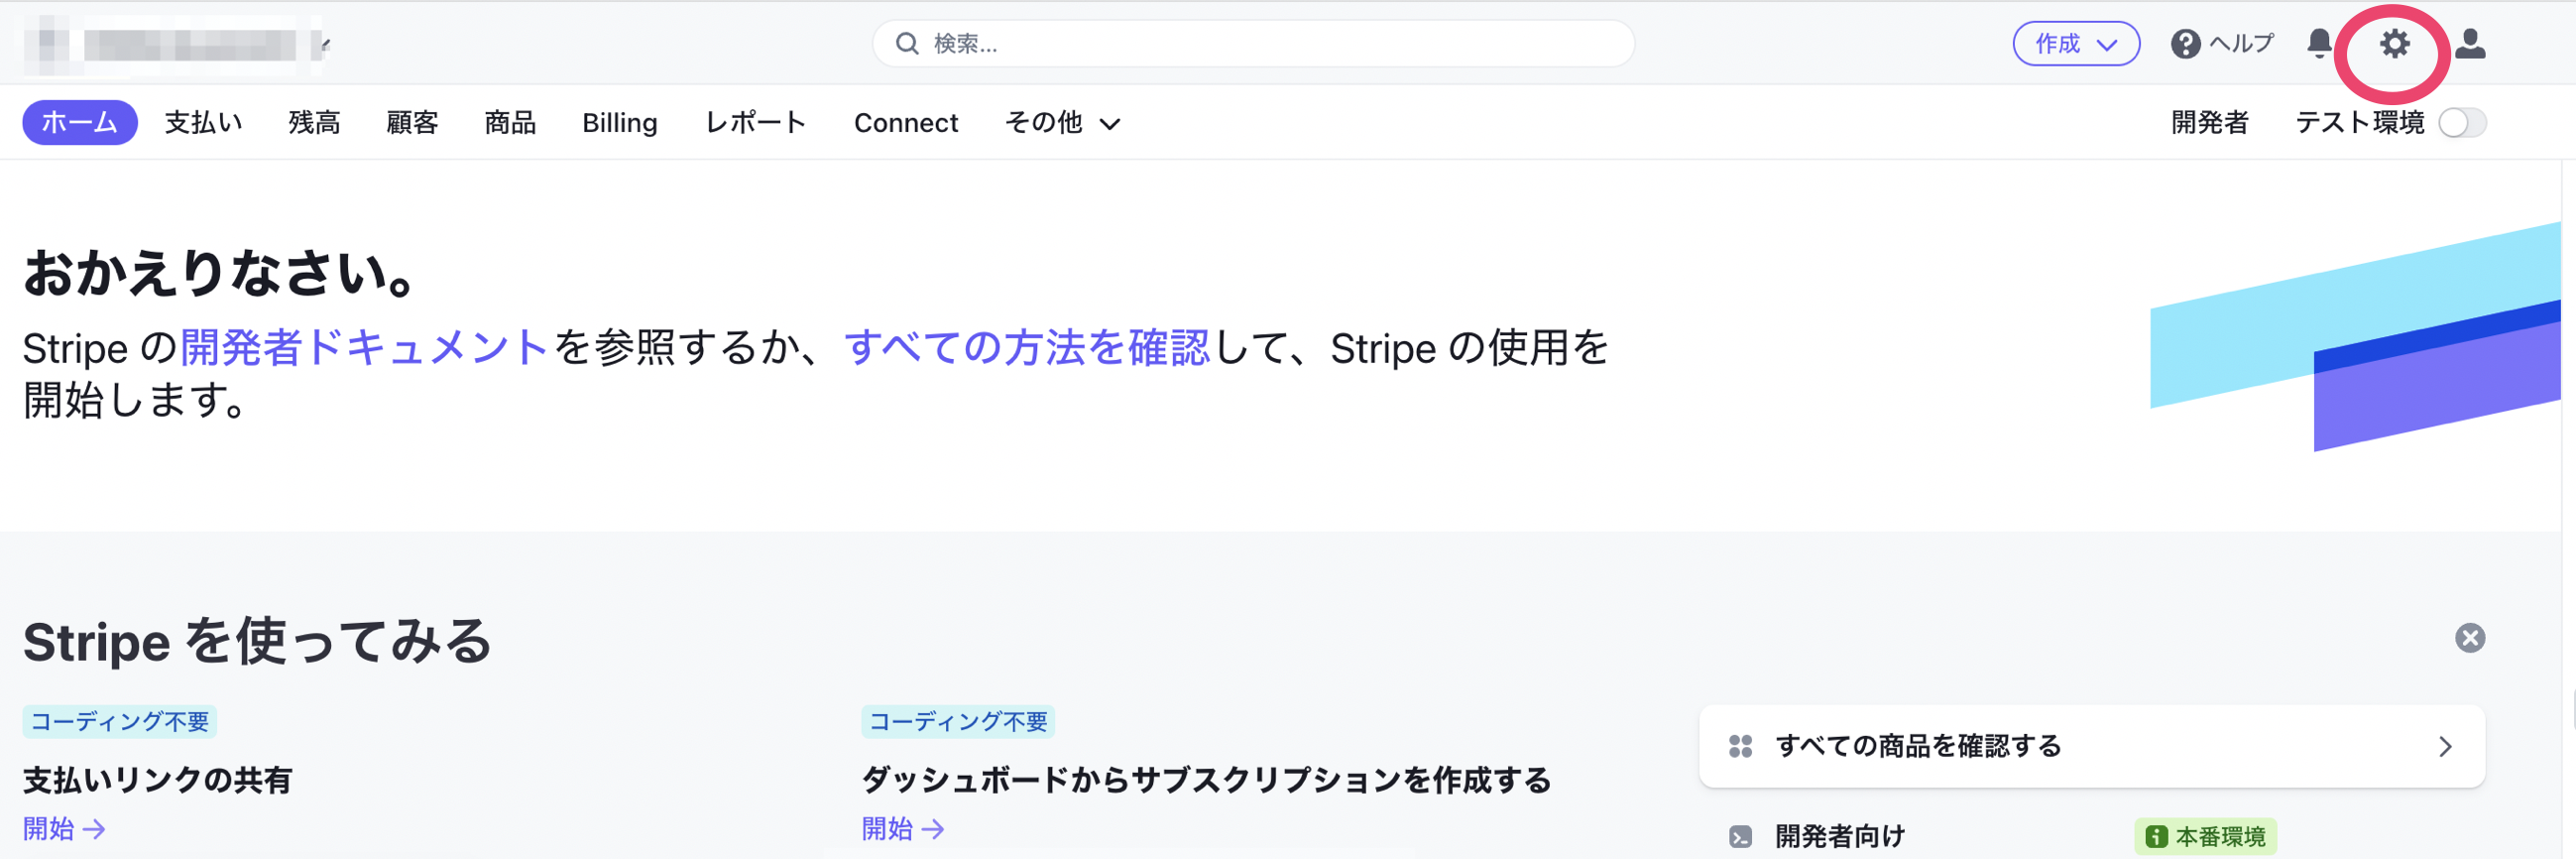Select the Billing navigation tab

(x=620, y=122)
